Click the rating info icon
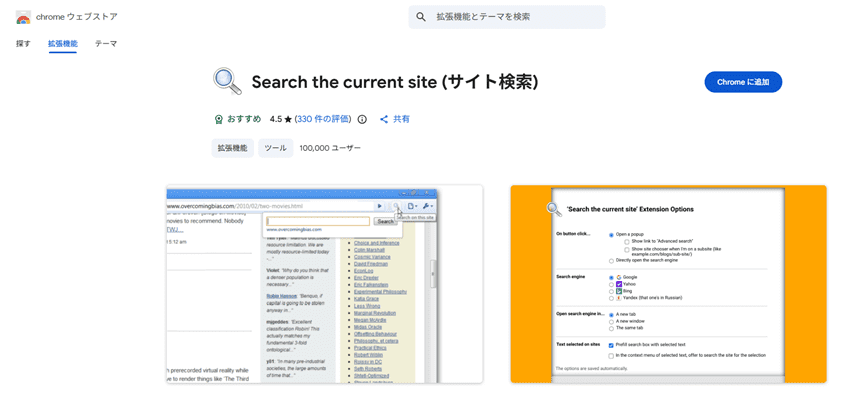This screenshot has height=394, width=850. point(363,119)
